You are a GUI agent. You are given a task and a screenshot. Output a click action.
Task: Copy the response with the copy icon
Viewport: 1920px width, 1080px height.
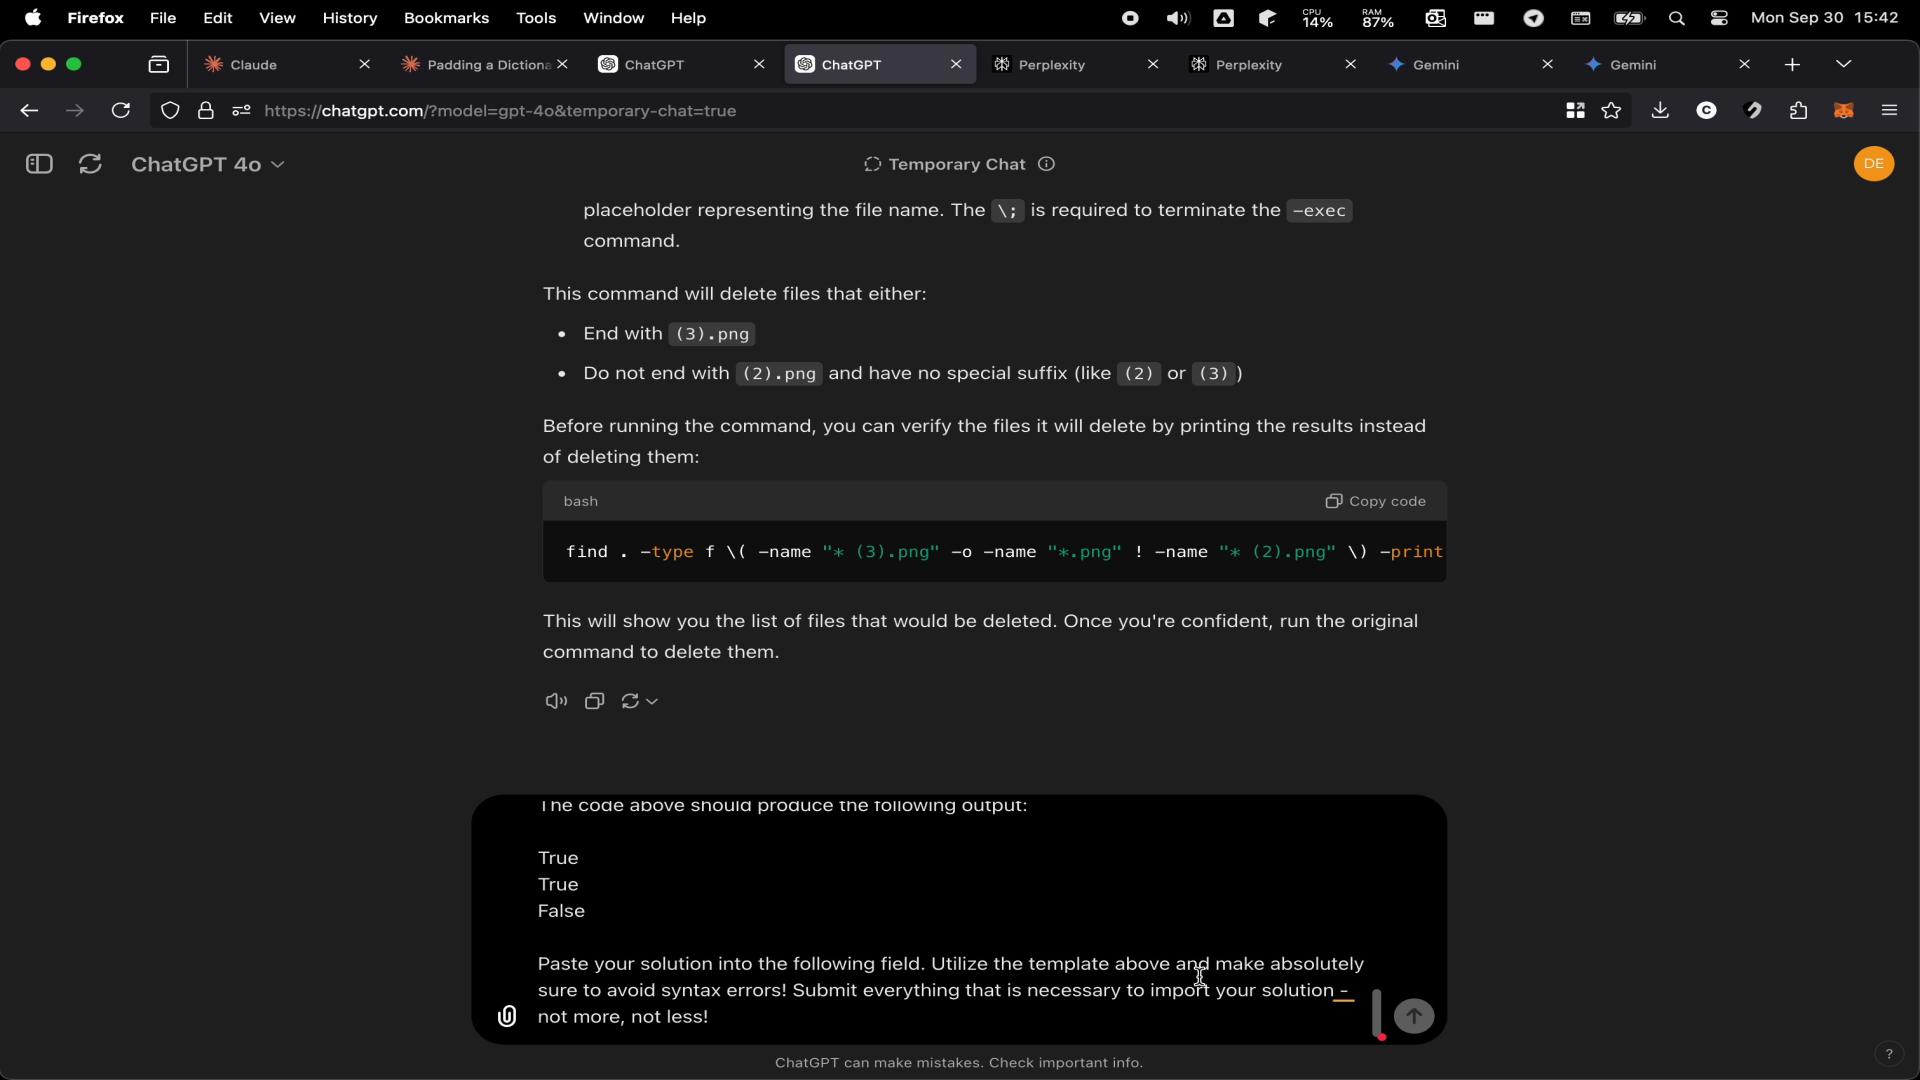(x=595, y=701)
